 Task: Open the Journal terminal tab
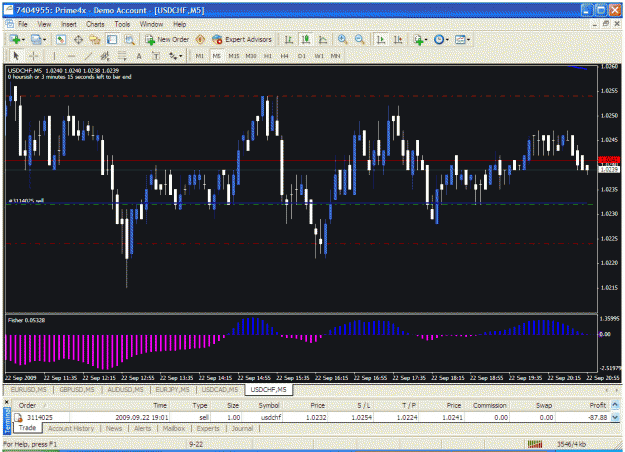(x=242, y=428)
